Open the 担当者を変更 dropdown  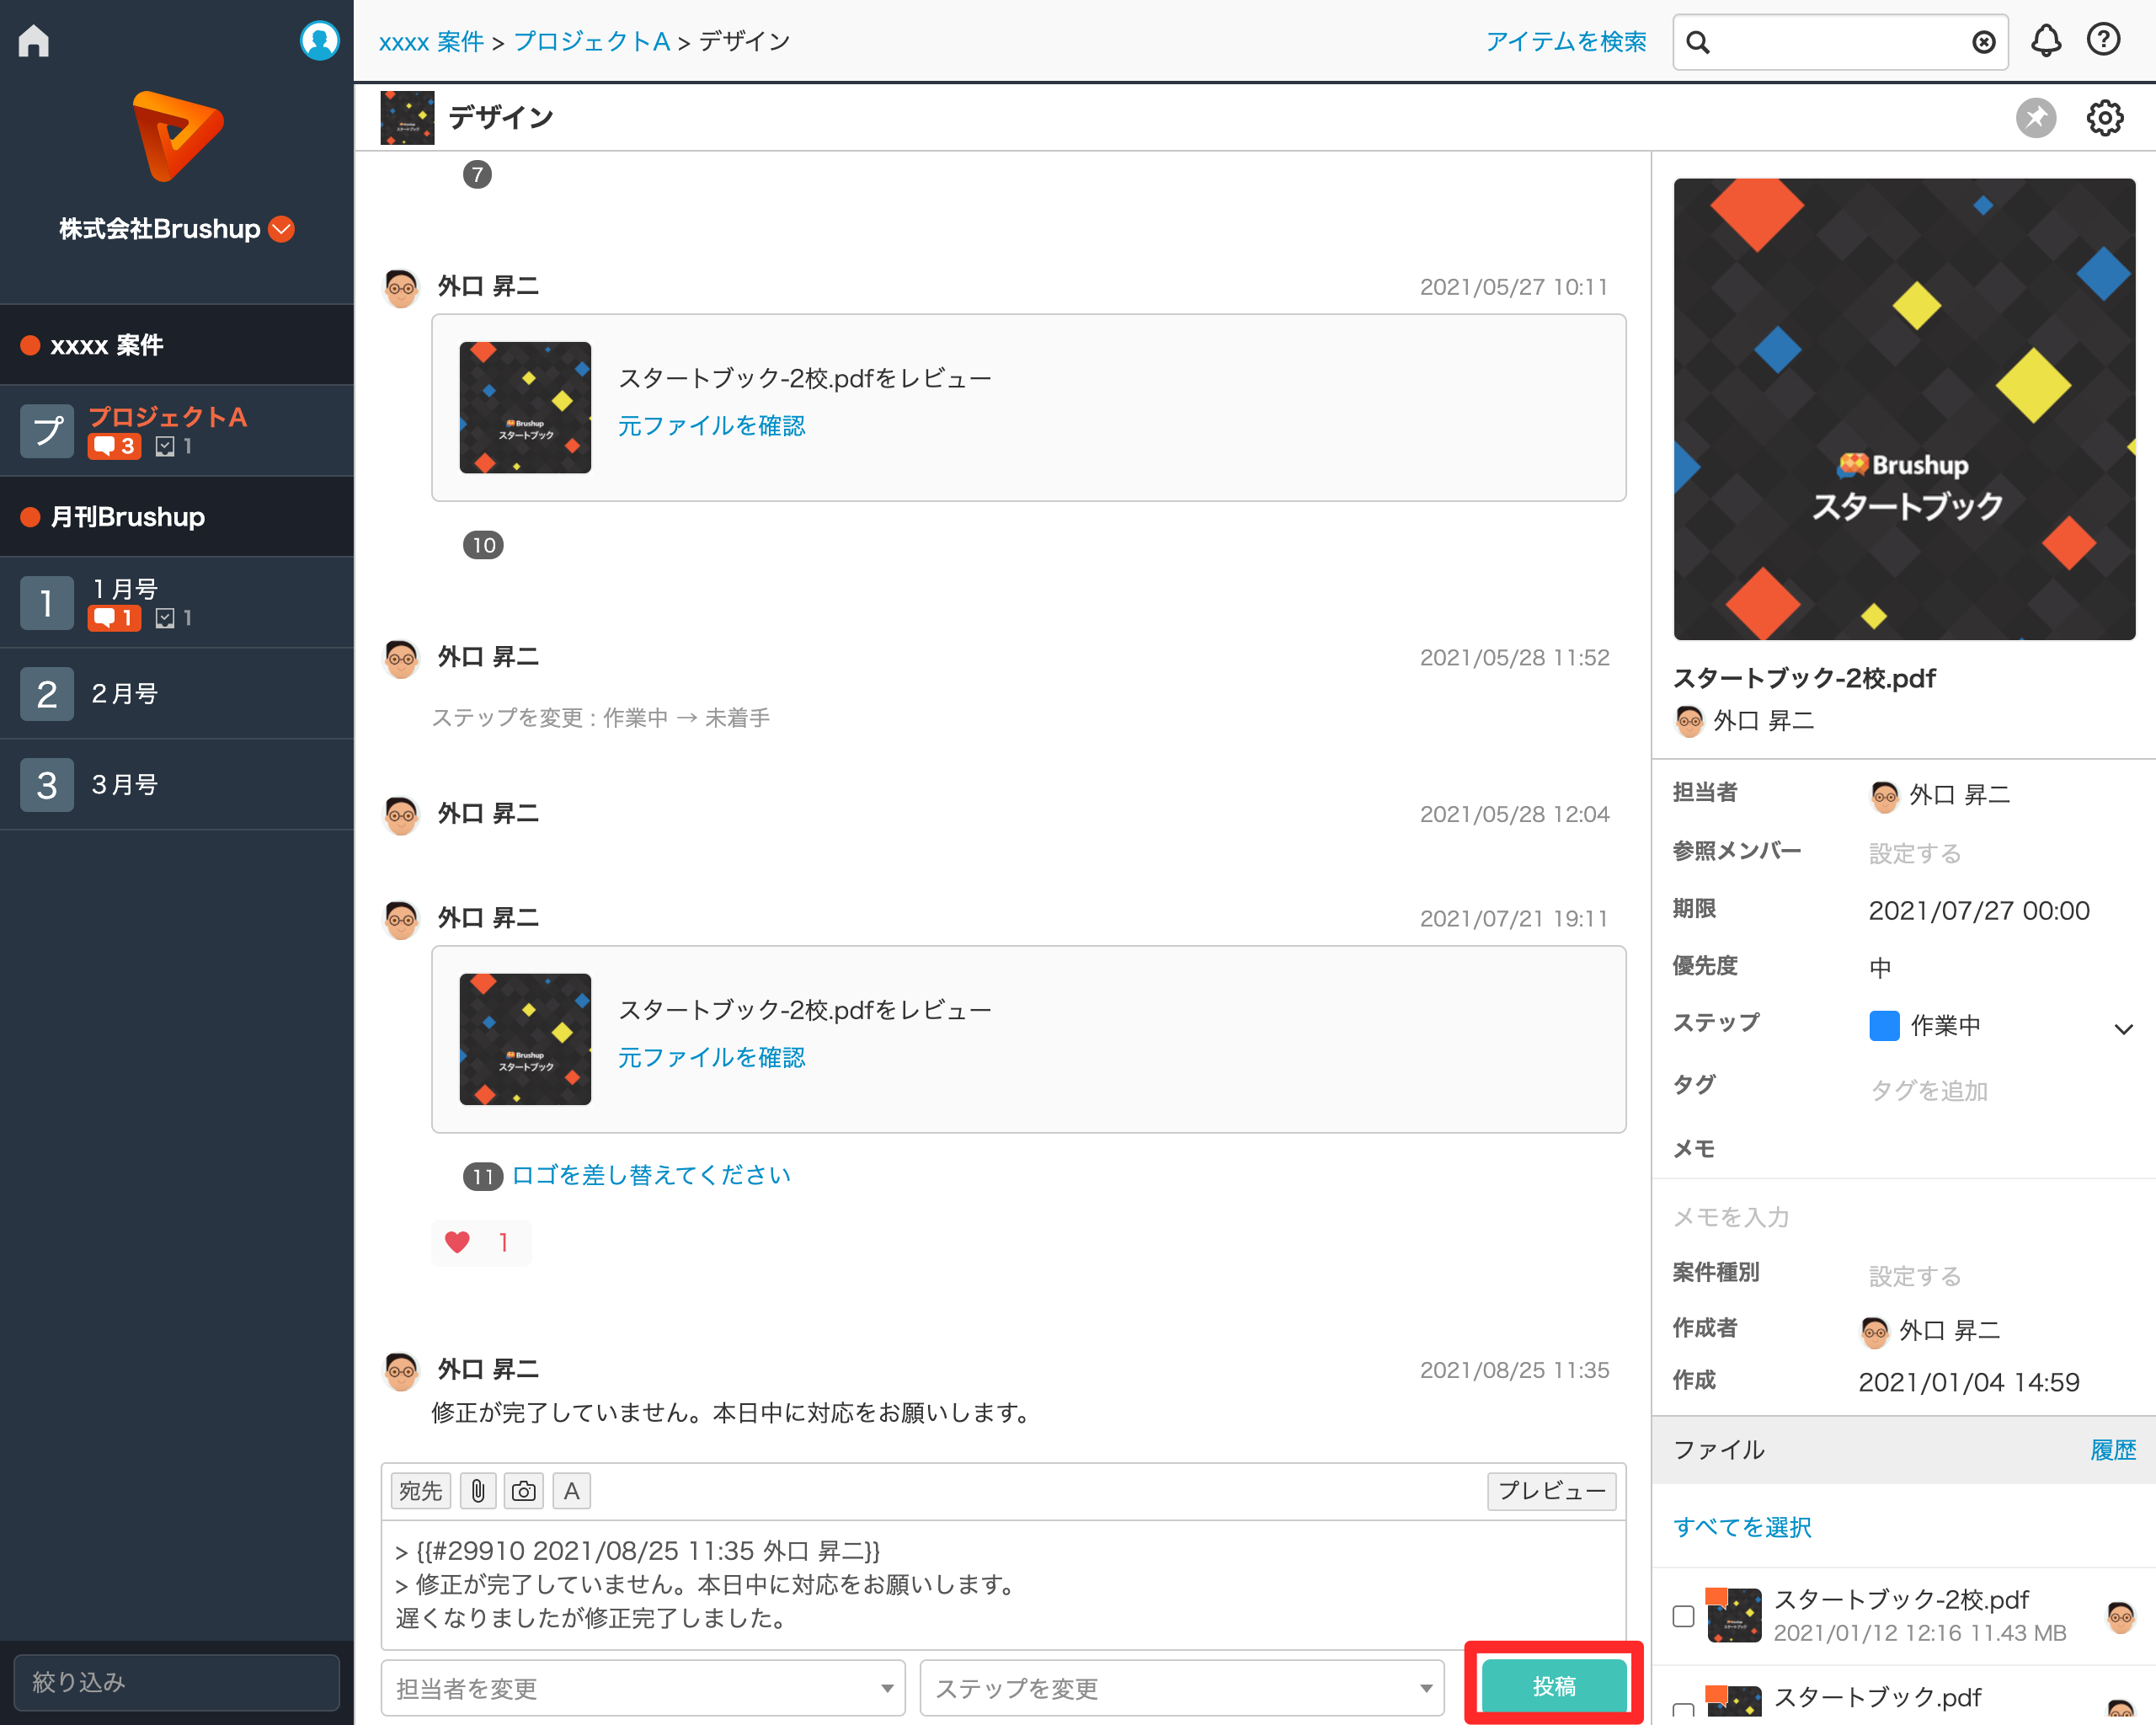[x=643, y=1688]
